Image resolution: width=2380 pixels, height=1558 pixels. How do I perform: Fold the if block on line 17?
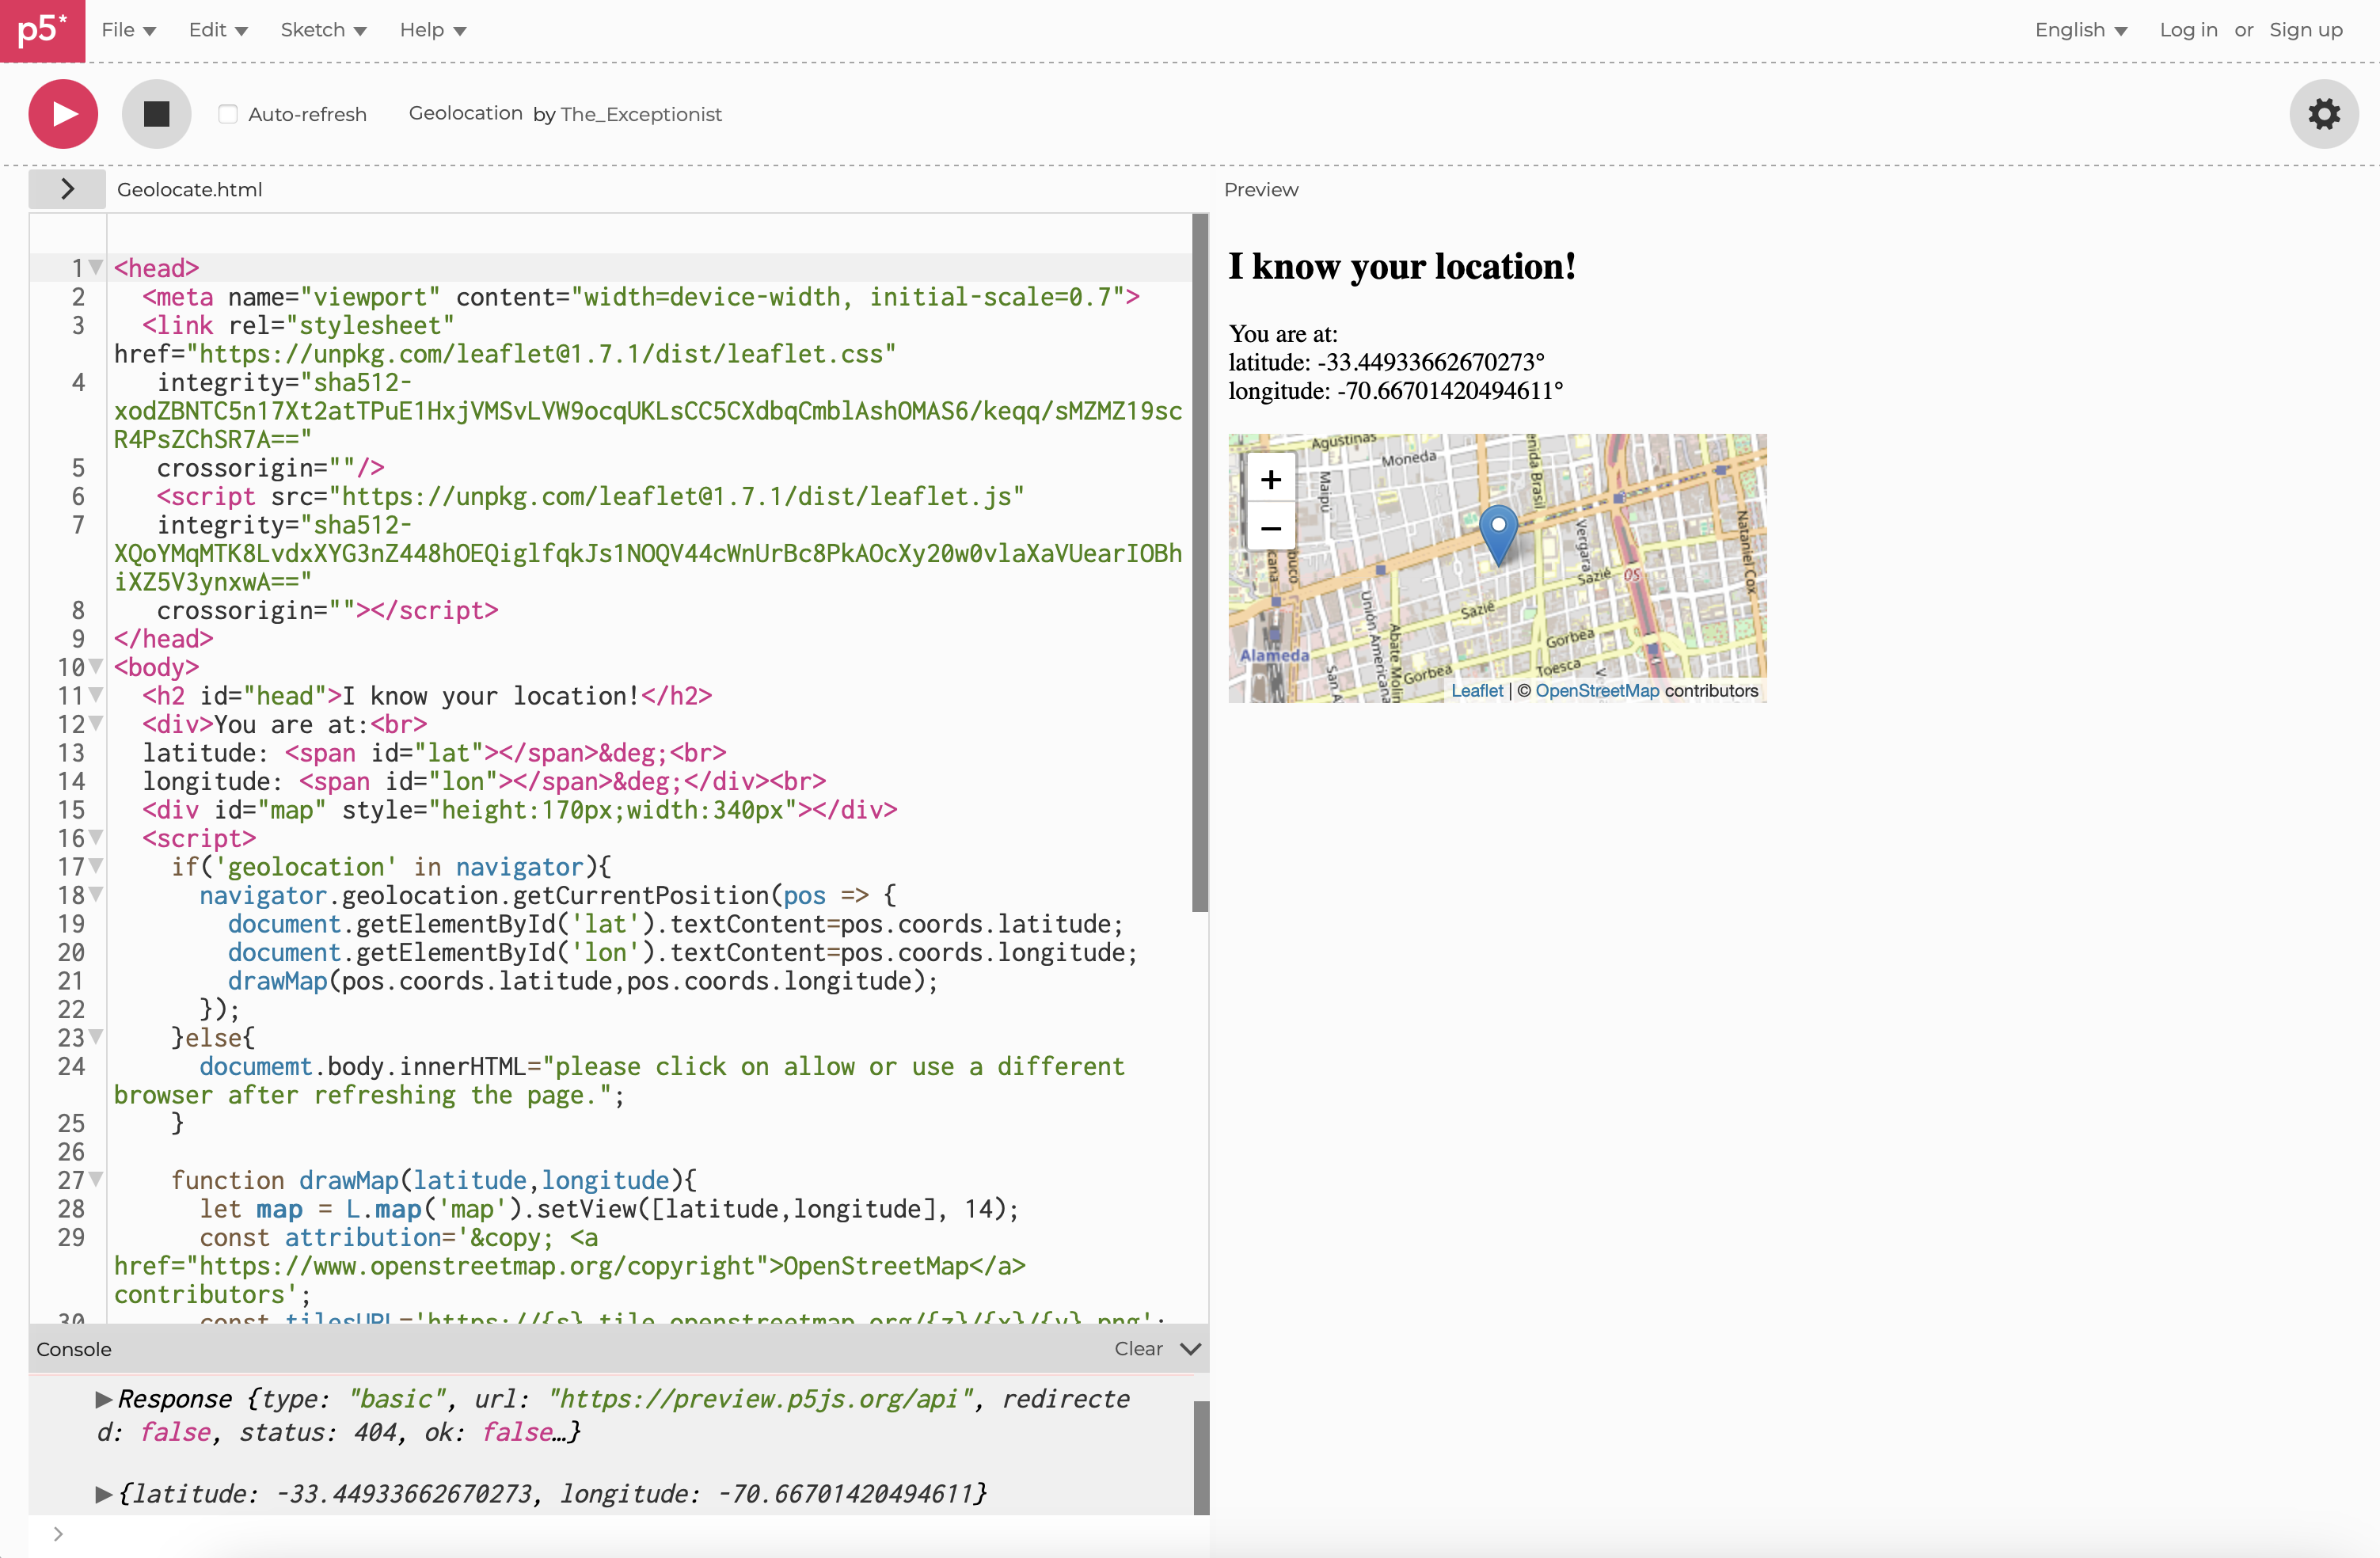point(95,865)
